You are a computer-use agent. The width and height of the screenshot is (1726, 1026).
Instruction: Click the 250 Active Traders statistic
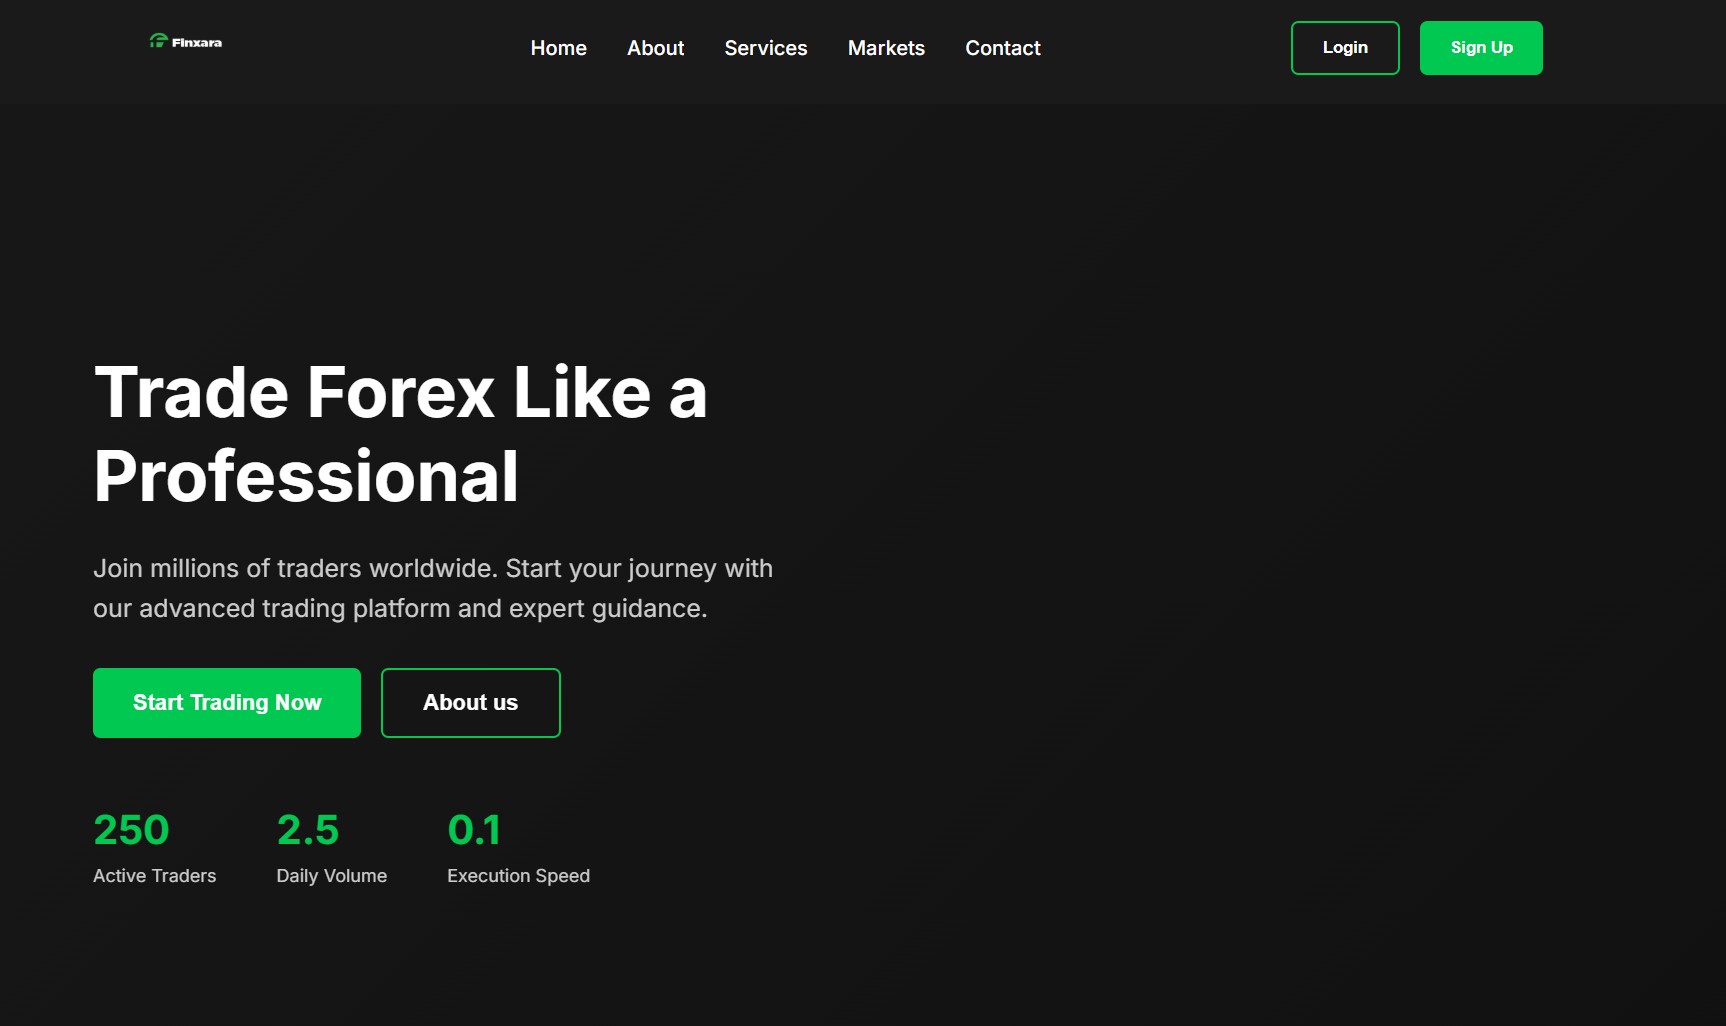tap(130, 828)
